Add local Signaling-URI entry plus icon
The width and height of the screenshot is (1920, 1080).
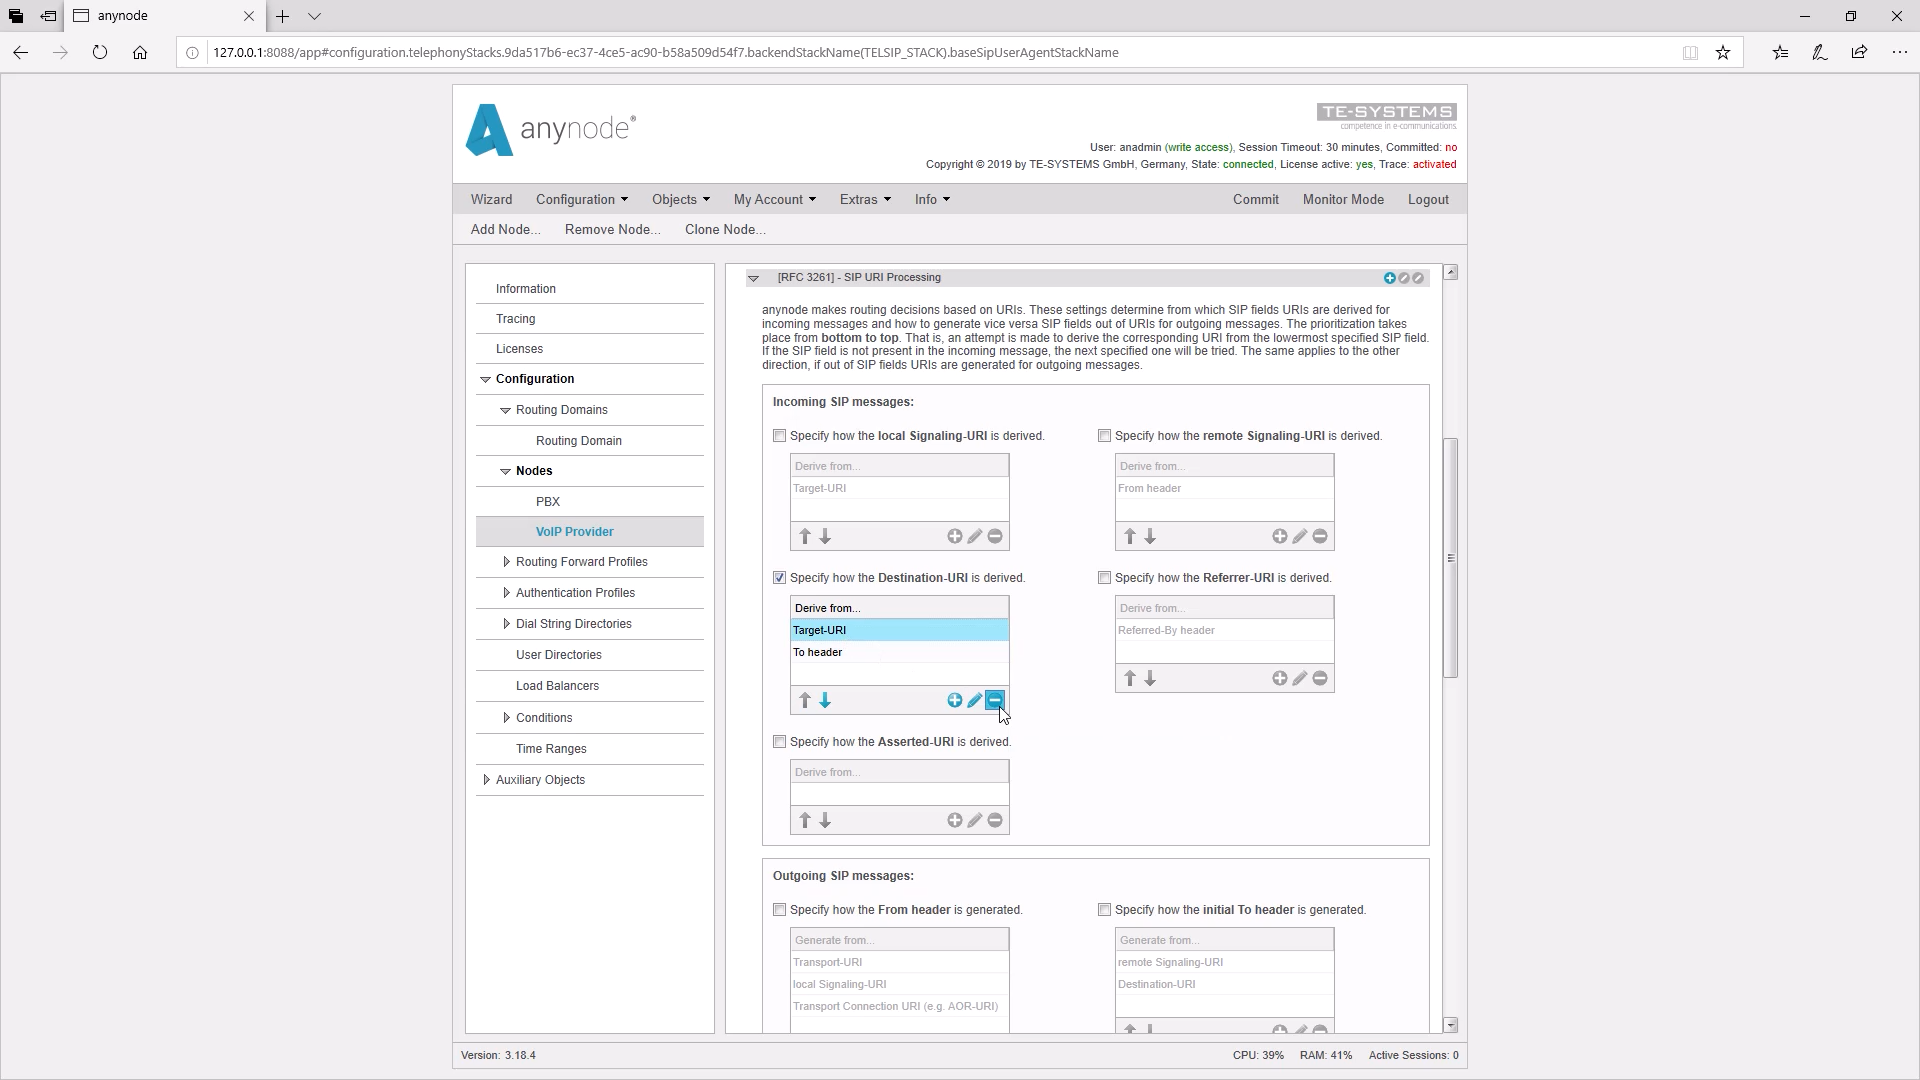(x=954, y=537)
